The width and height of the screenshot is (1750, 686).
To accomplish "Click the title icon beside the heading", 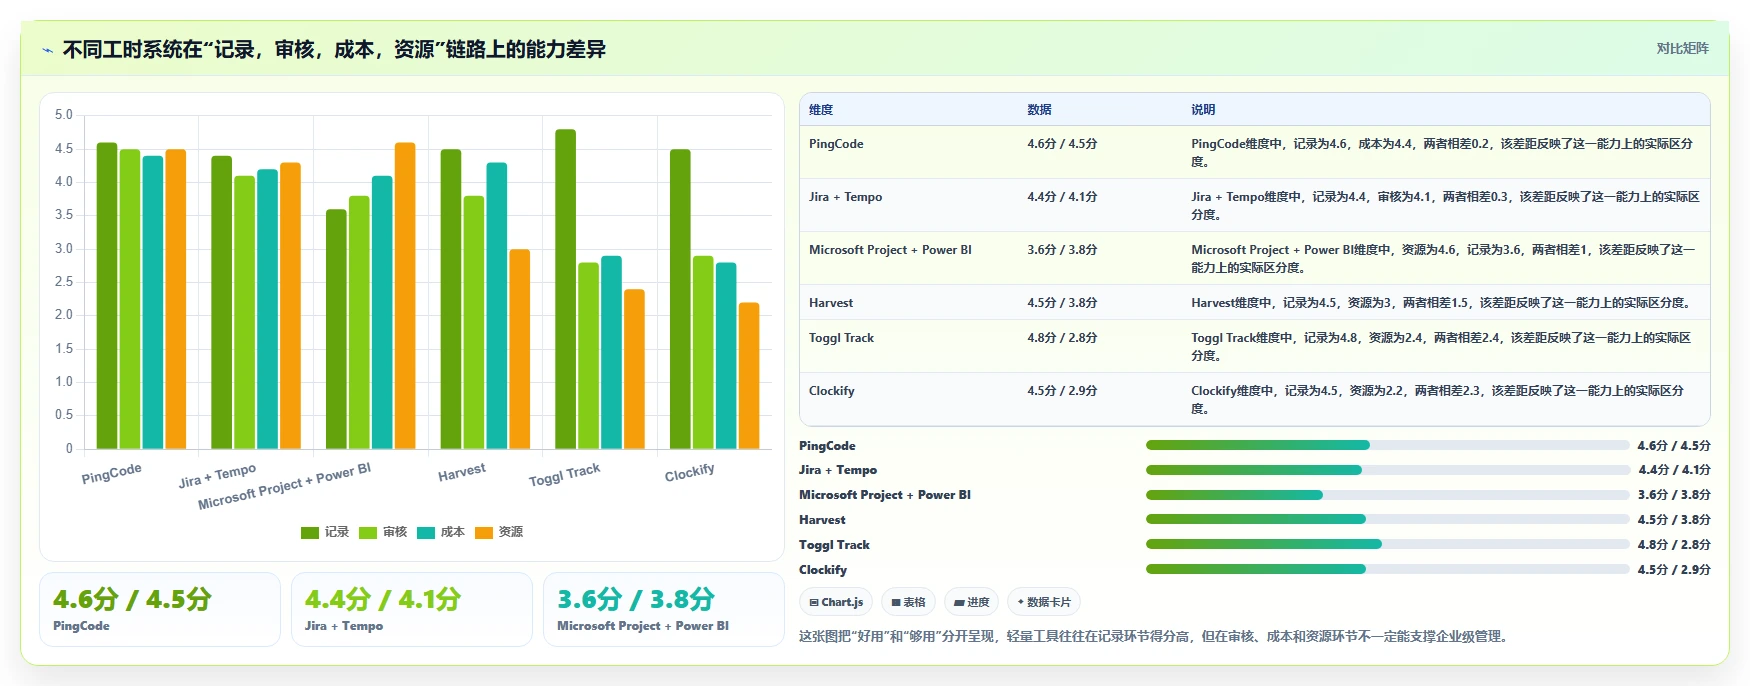I will [x=47, y=50].
